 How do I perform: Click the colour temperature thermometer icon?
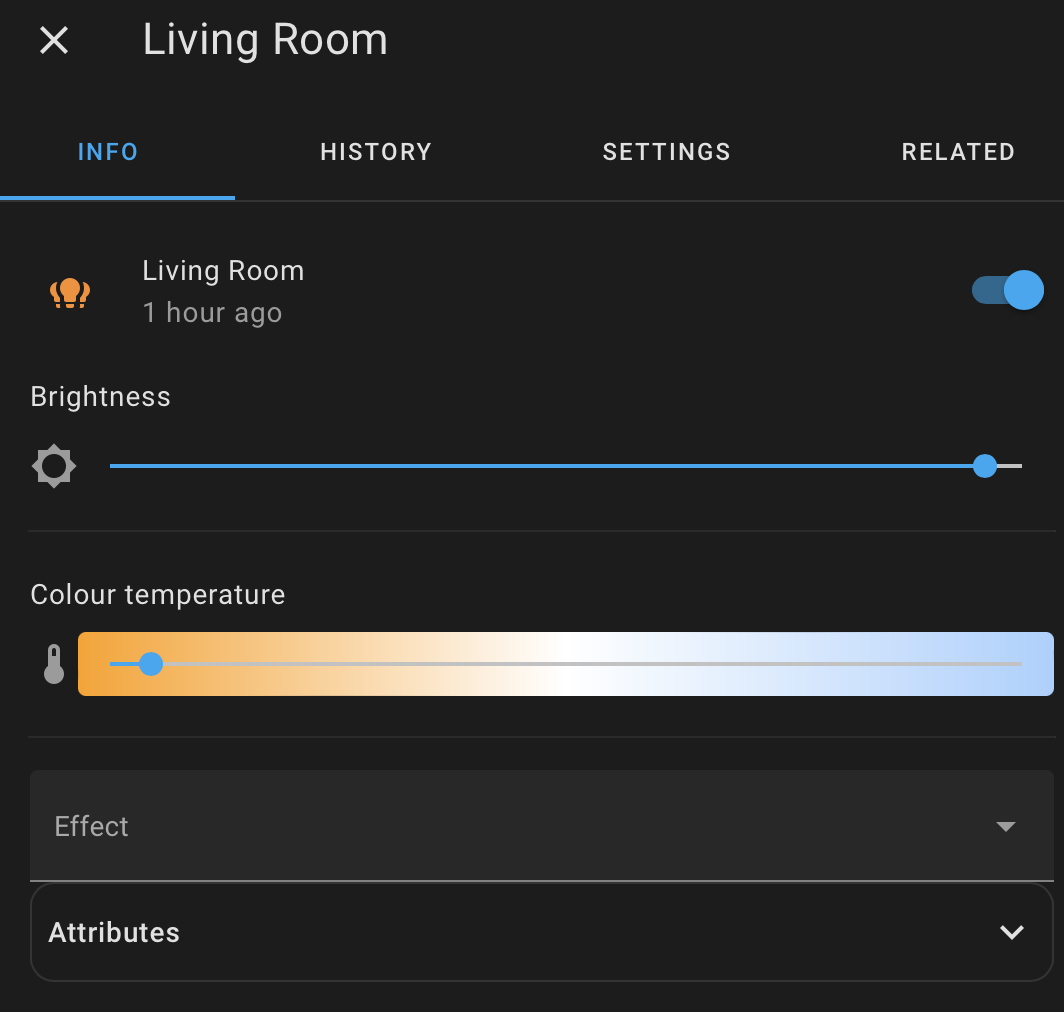[x=53, y=663]
